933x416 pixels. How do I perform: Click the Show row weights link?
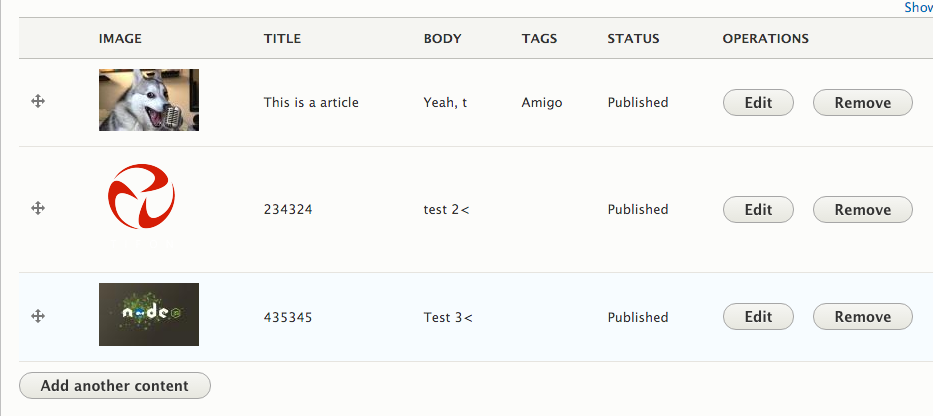click(918, 7)
